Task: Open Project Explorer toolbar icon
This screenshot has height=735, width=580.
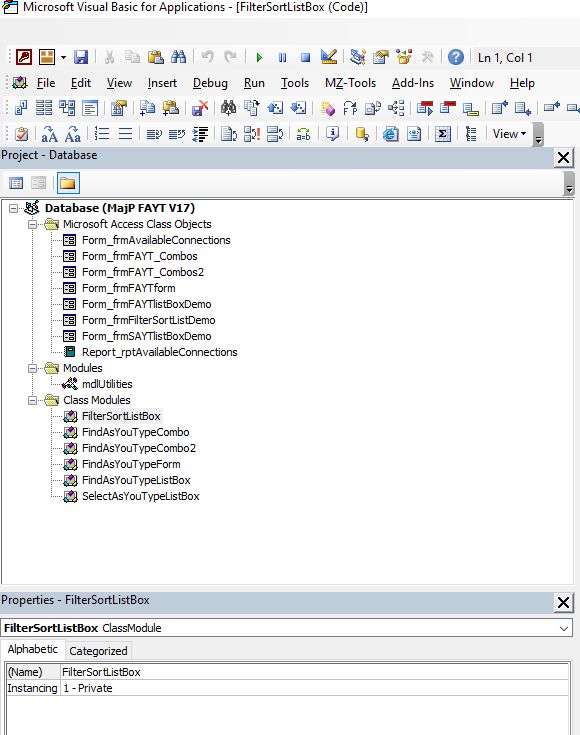Action: (x=358, y=57)
